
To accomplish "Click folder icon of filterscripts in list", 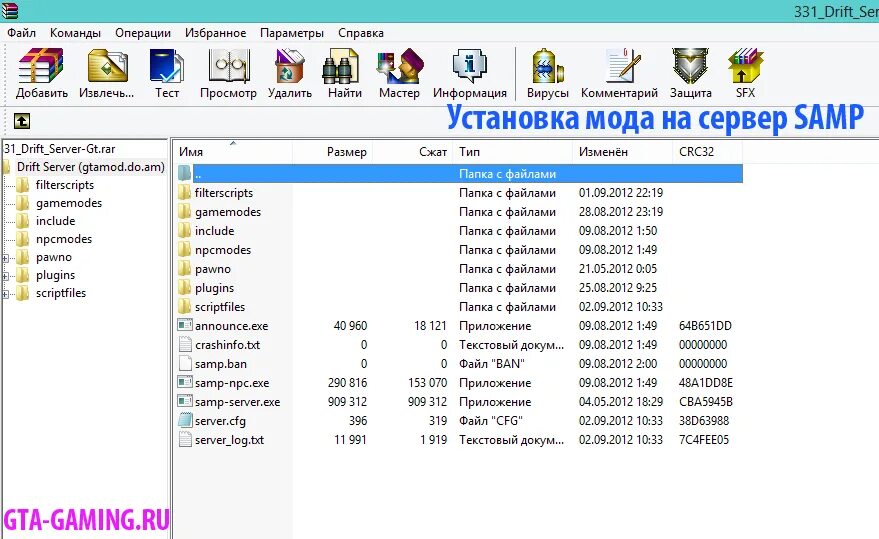I will [x=184, y=193].
